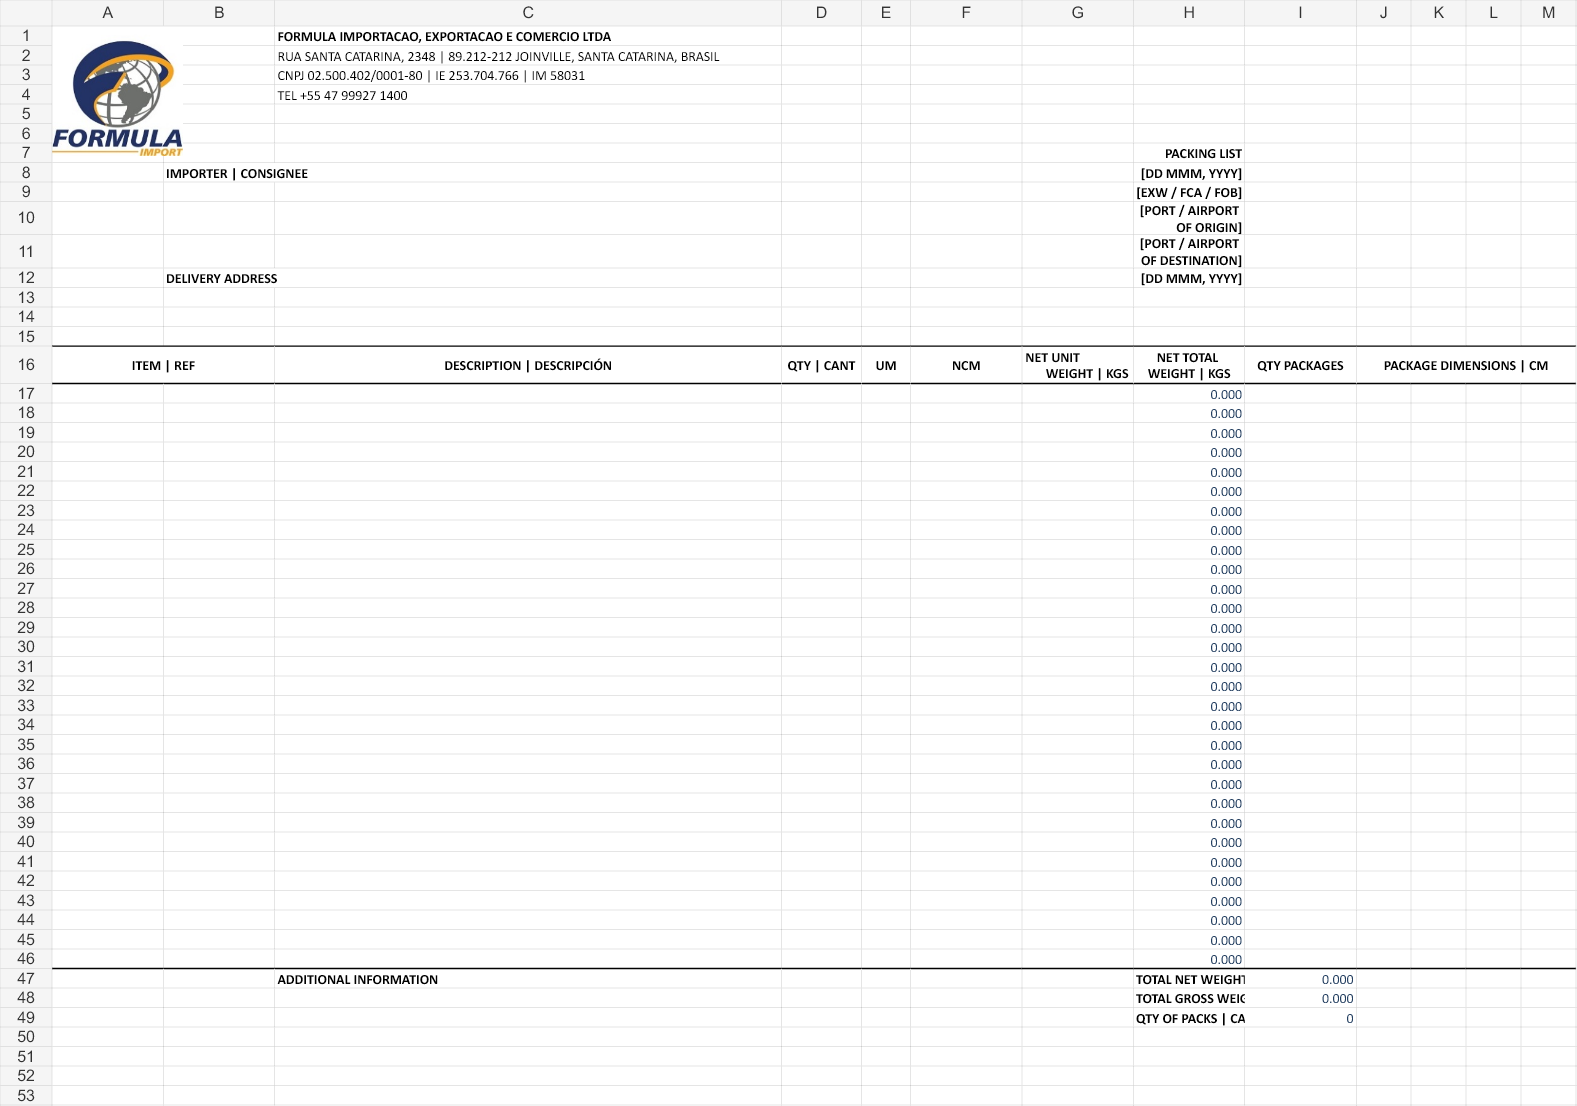Image resolution: width=1577 pixels, height=1106 pixels.
Task: Select the column K header
Action: [1439, 13]
